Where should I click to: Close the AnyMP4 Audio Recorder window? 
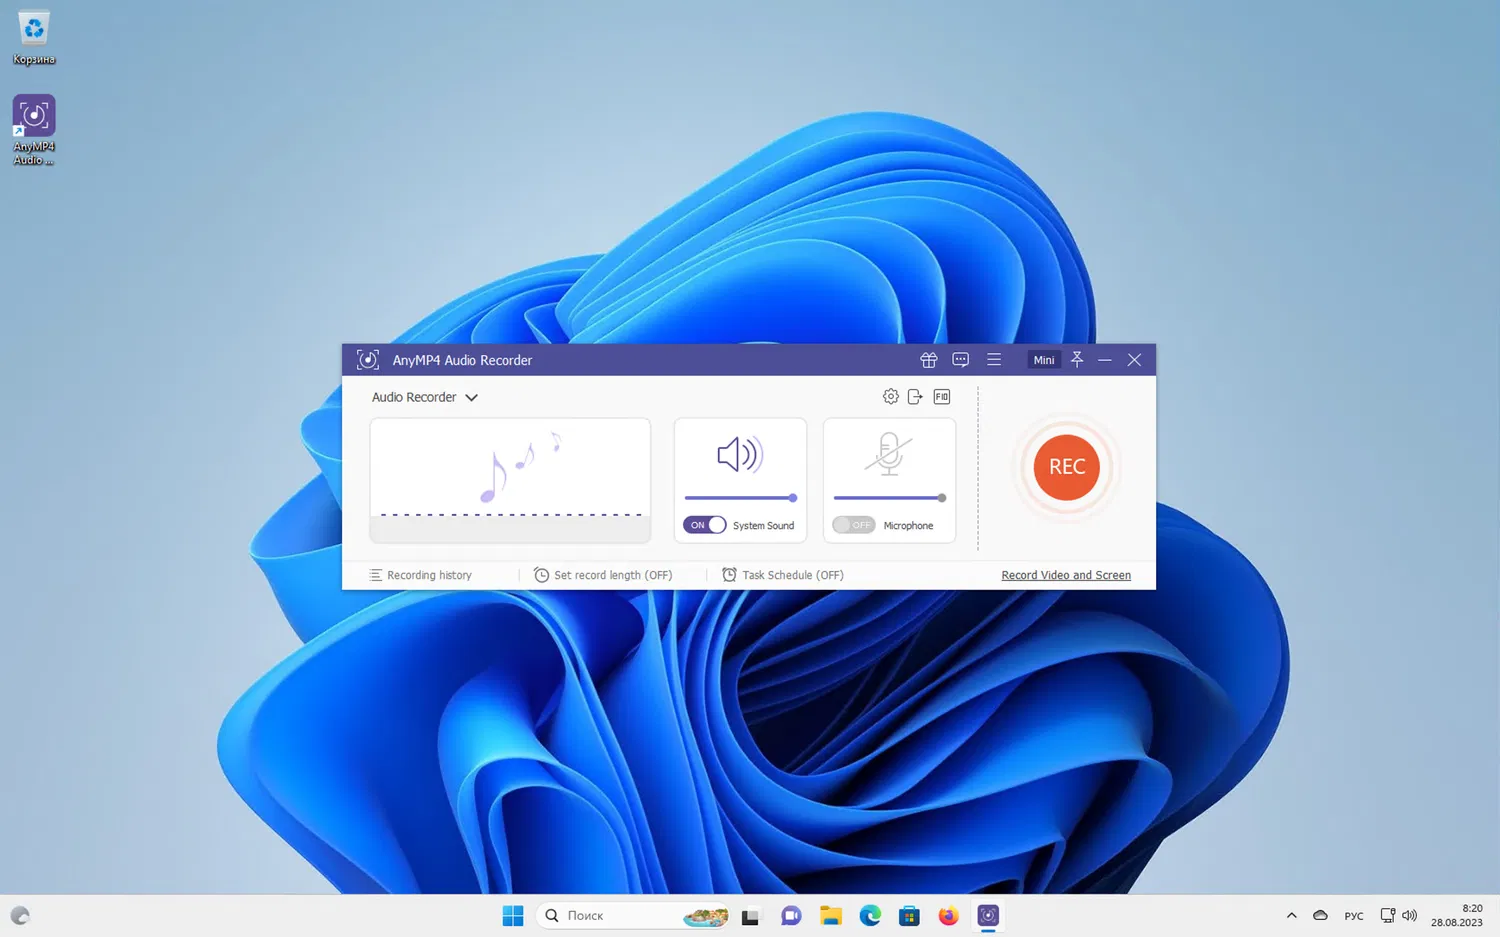point(1134,360)
